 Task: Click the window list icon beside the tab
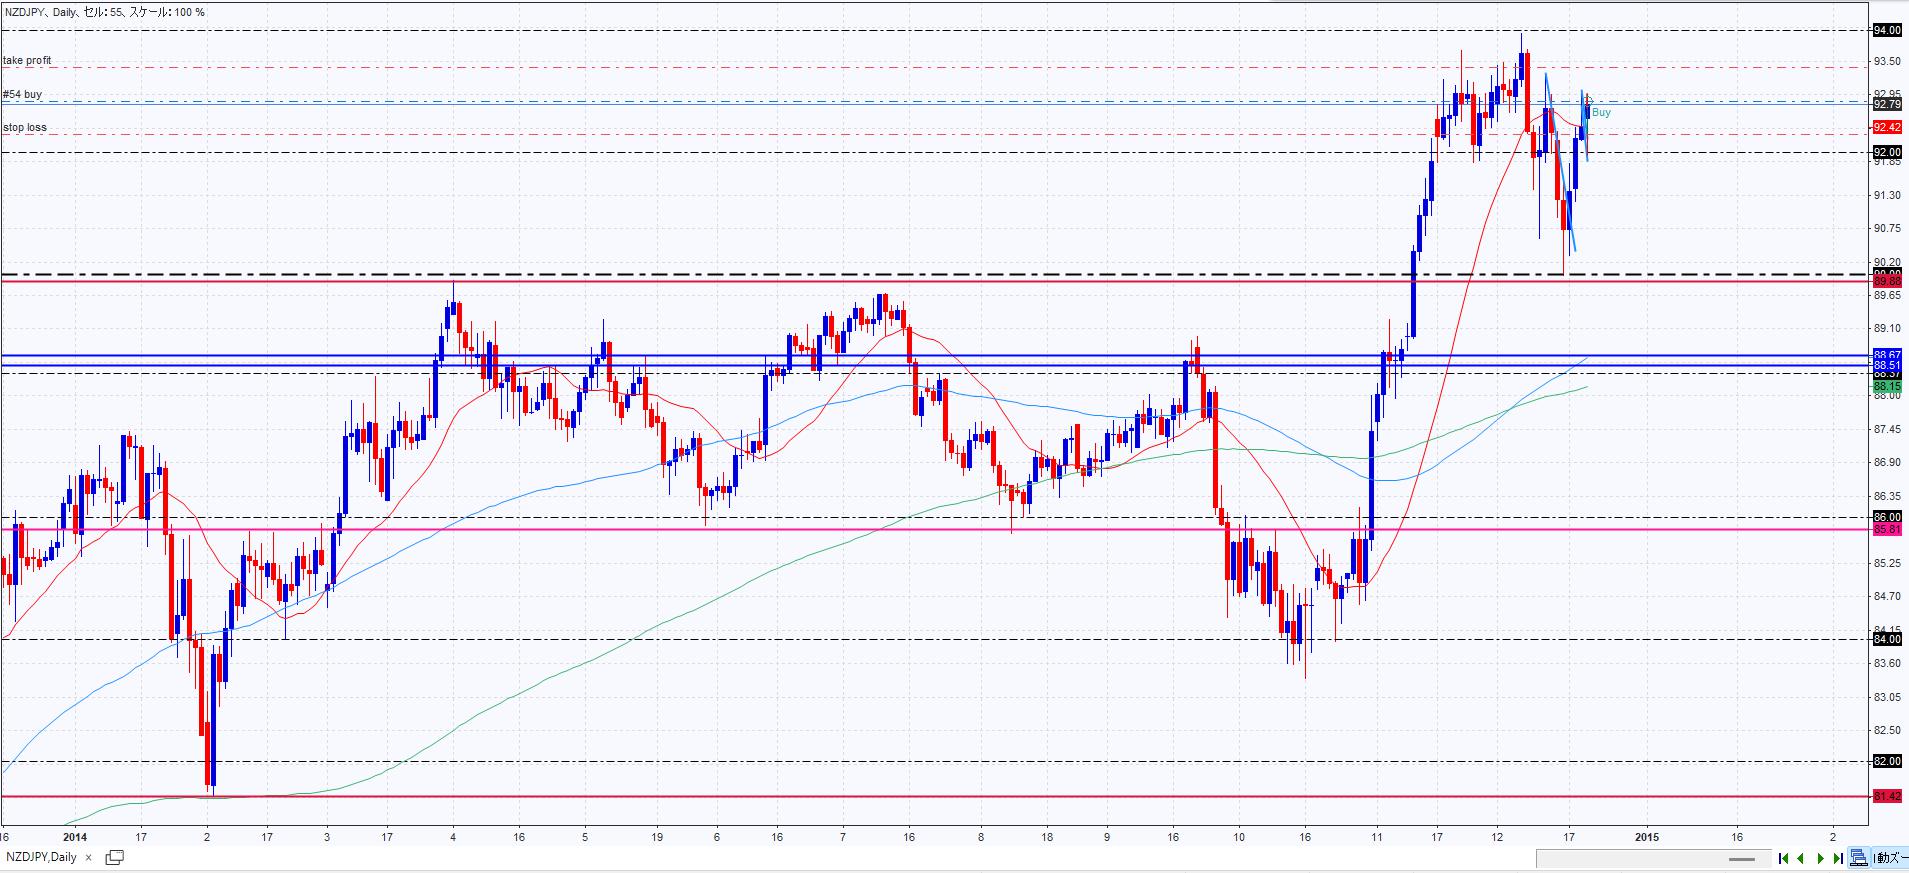click(114, 858)
